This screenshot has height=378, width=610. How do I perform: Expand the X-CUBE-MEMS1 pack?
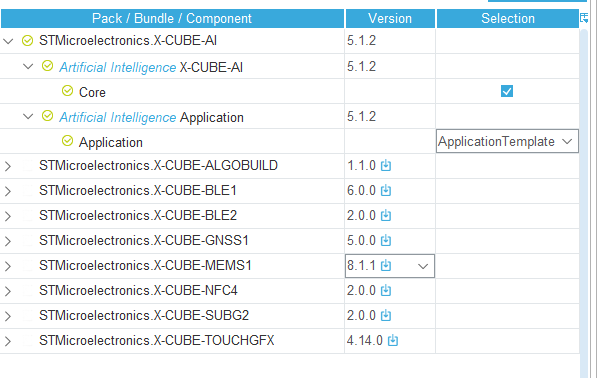8,266
